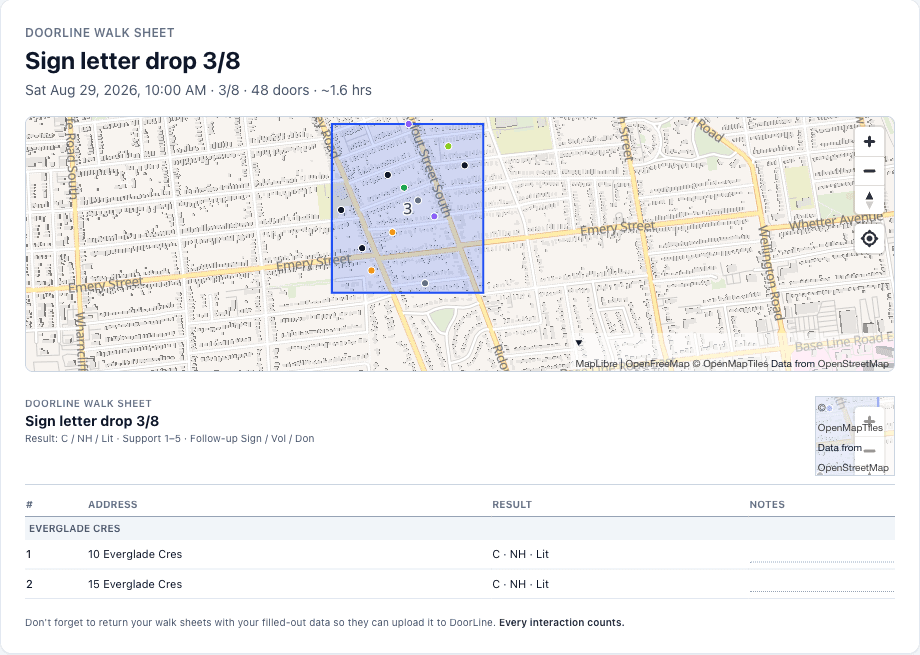Follow the OpenMapTiles attribution link
Screen dimensions: 920x655
point(736,364)
